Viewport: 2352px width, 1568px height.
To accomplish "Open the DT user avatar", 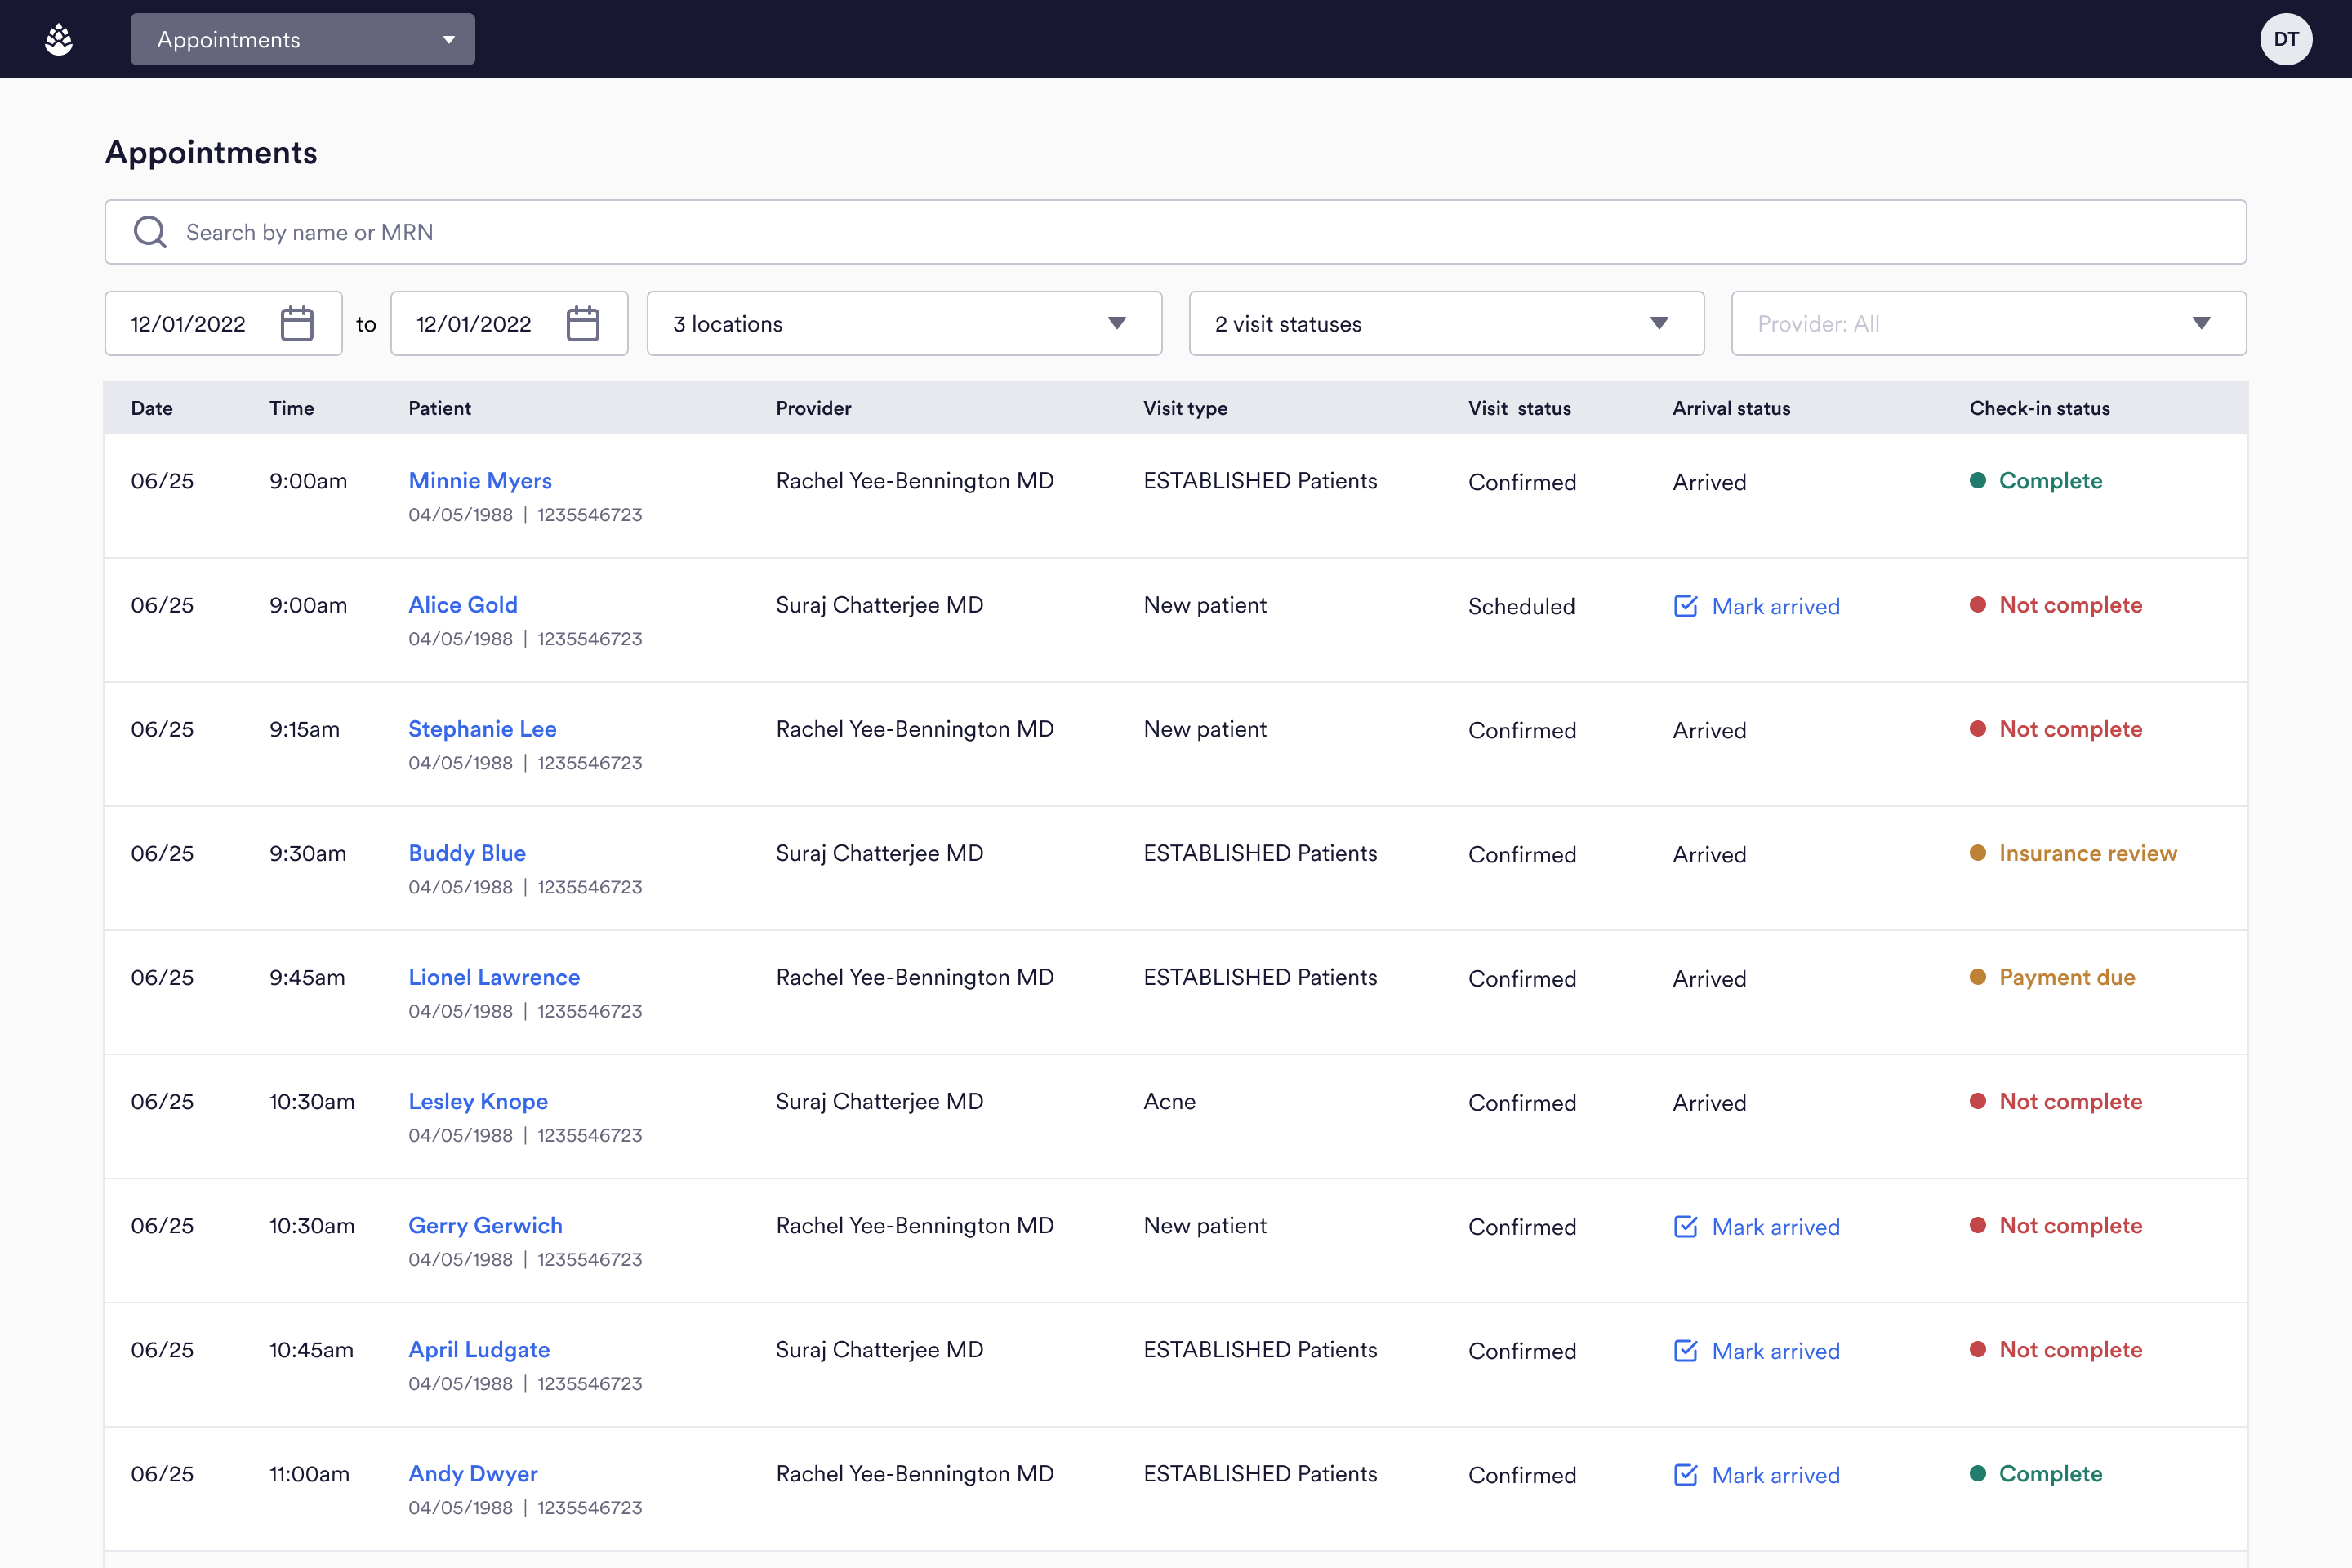I will coord(2285,40).
